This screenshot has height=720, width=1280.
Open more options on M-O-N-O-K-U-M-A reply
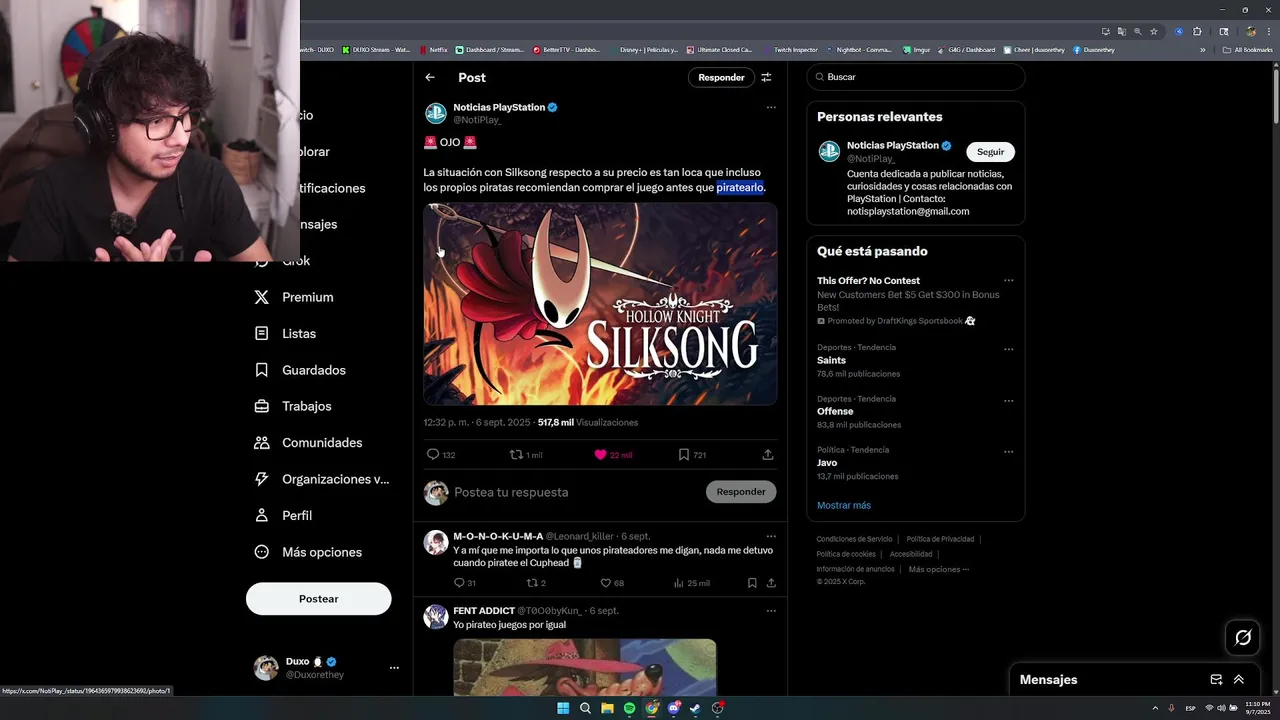770,536
